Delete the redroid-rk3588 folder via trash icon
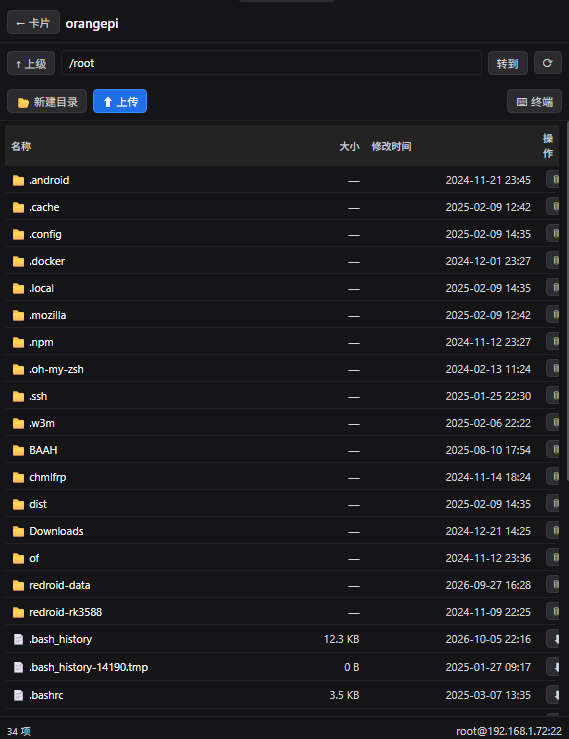The width and height of the screenshot is (569, 739). (553, 612)
